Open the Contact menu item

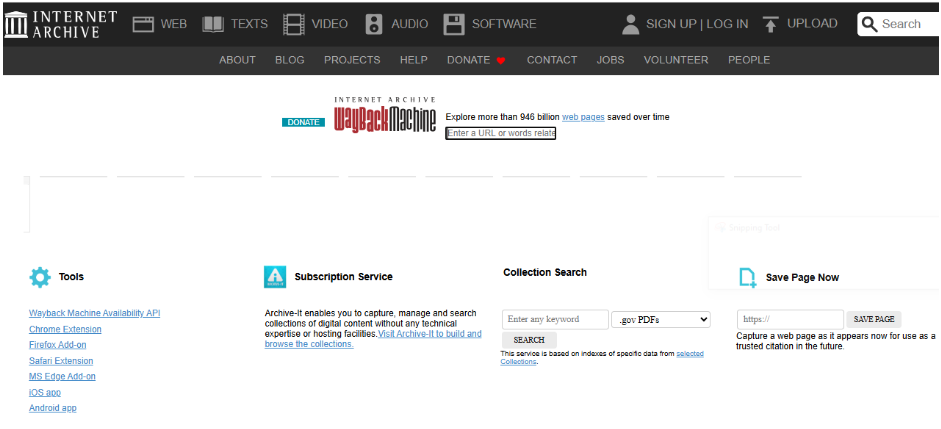point(552,60)
